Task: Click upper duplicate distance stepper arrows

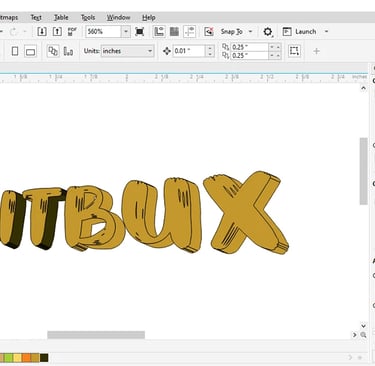Action: coord(275,47)
